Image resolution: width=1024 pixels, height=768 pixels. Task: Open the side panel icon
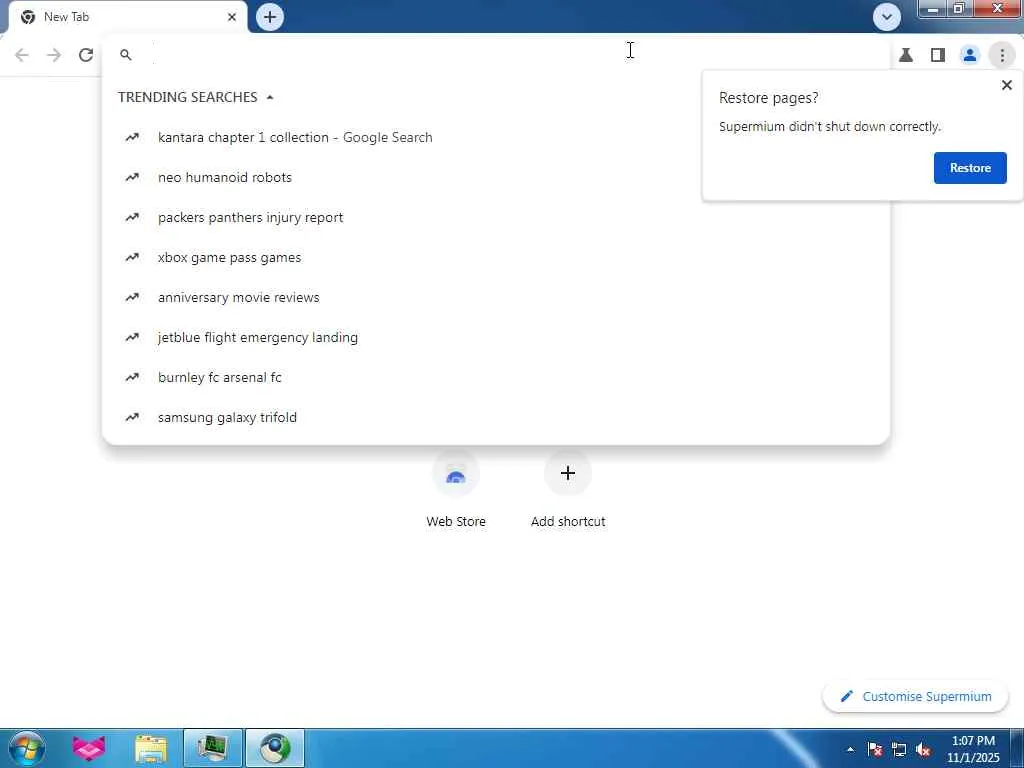(x=938, y=55)
